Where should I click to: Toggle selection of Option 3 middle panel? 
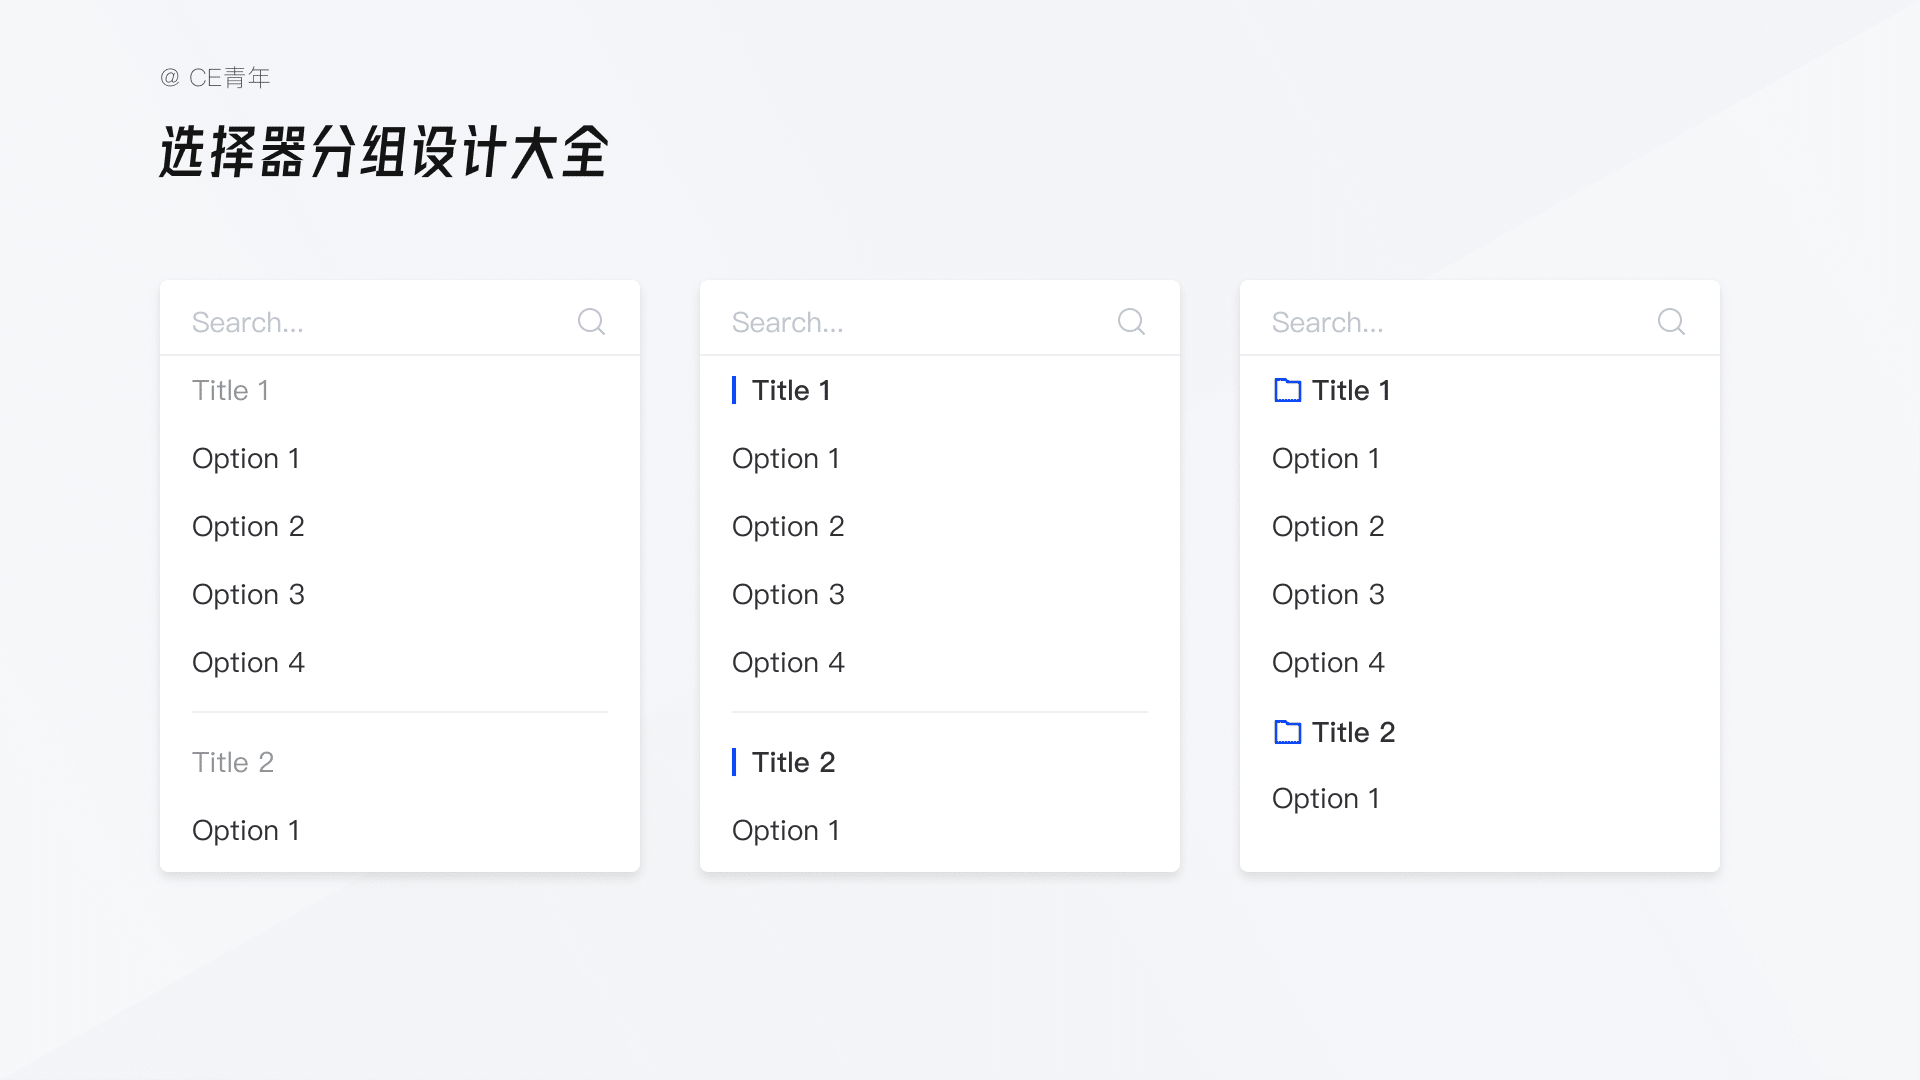(x=787, y=593)
